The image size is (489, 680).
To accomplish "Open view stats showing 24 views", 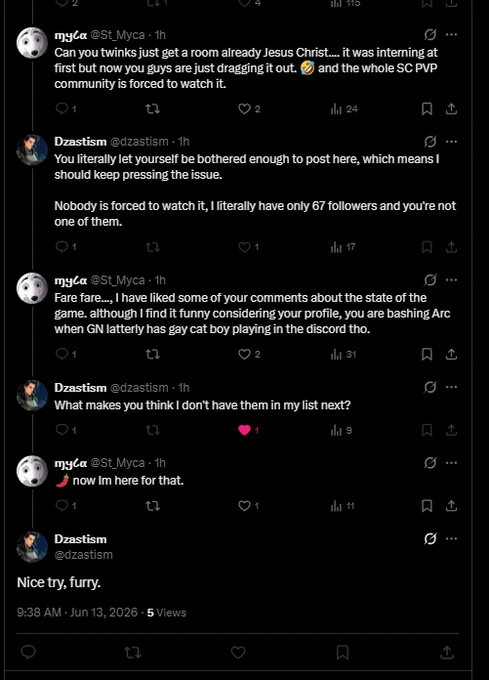I will pos(344,109).
